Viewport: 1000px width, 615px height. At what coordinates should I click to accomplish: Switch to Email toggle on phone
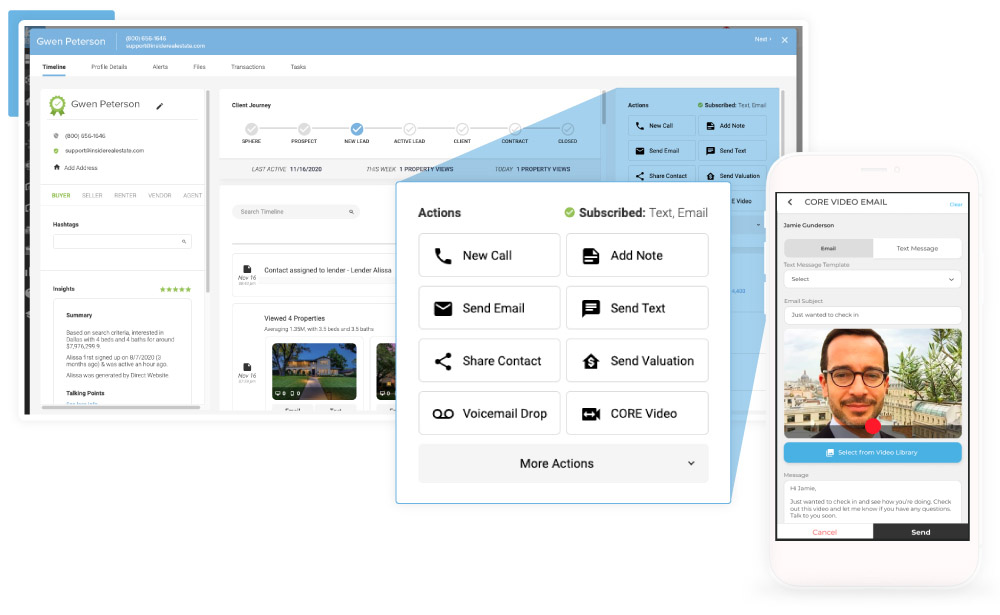coord(828,249)
